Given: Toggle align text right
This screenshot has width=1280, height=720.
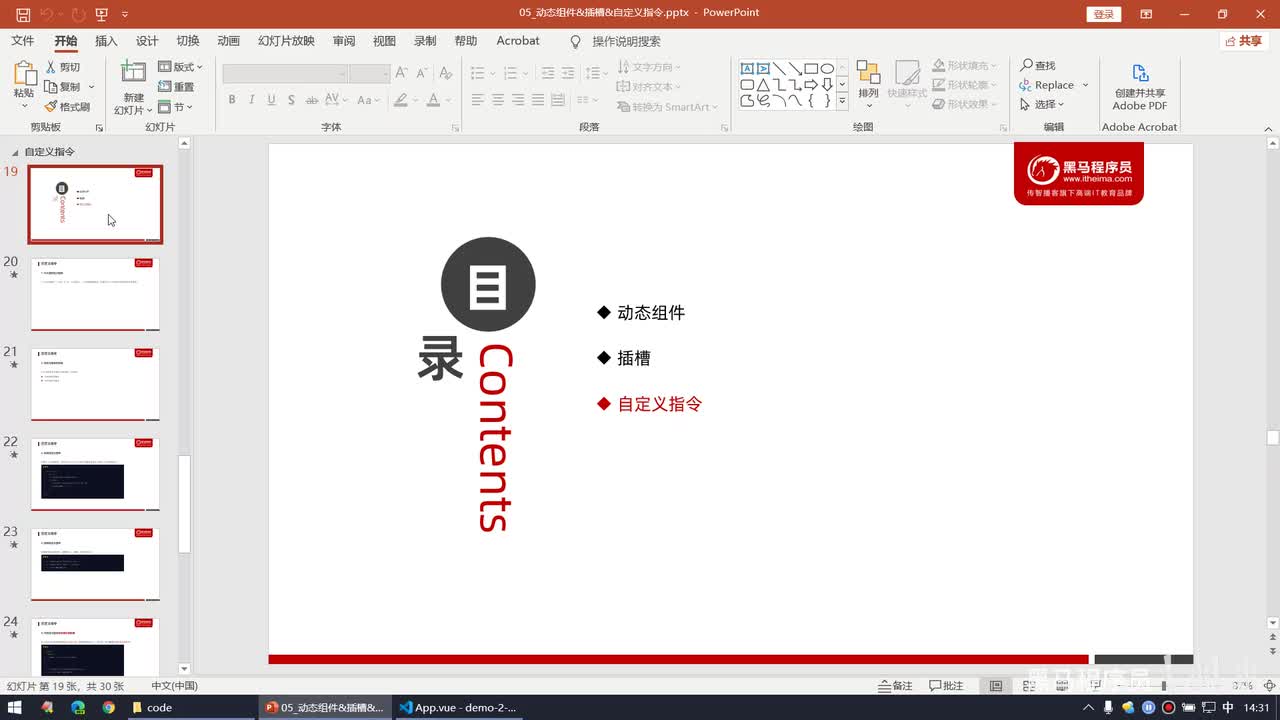Looking at the screenshot, I should [x=518, y=100].
